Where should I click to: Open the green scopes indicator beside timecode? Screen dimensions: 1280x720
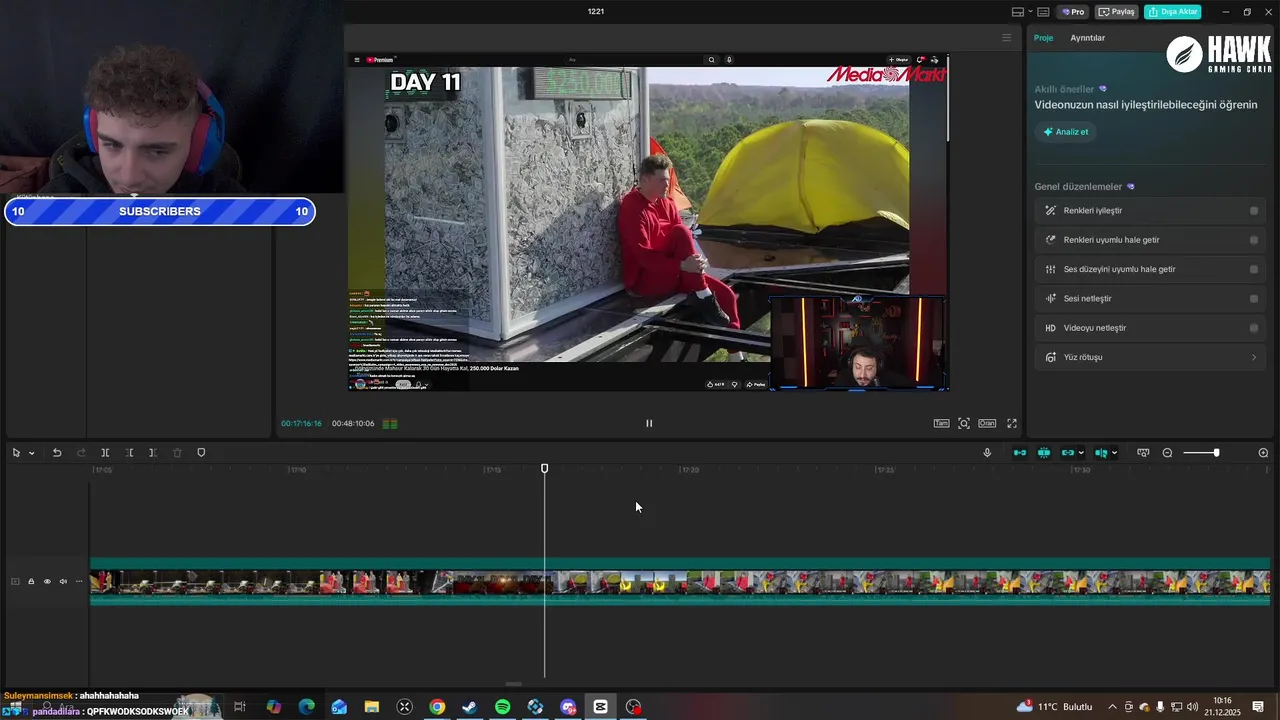coord(390,424)
